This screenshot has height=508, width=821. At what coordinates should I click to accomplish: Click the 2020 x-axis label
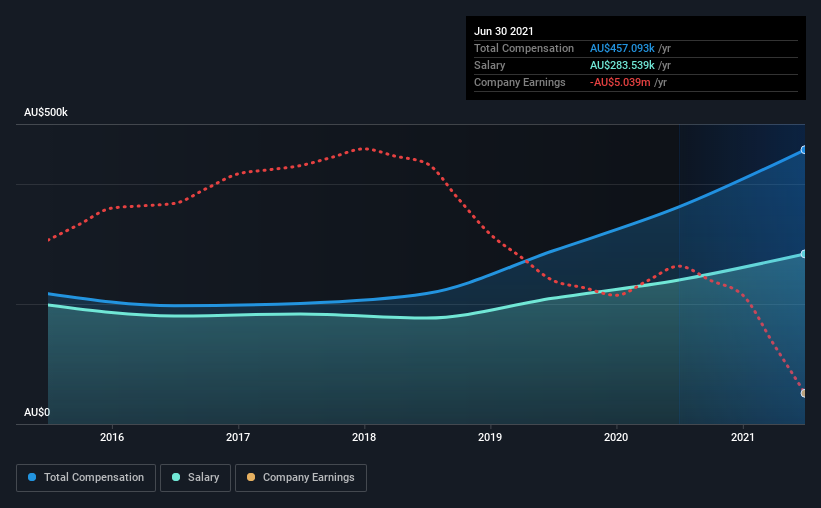coord(616,437)
